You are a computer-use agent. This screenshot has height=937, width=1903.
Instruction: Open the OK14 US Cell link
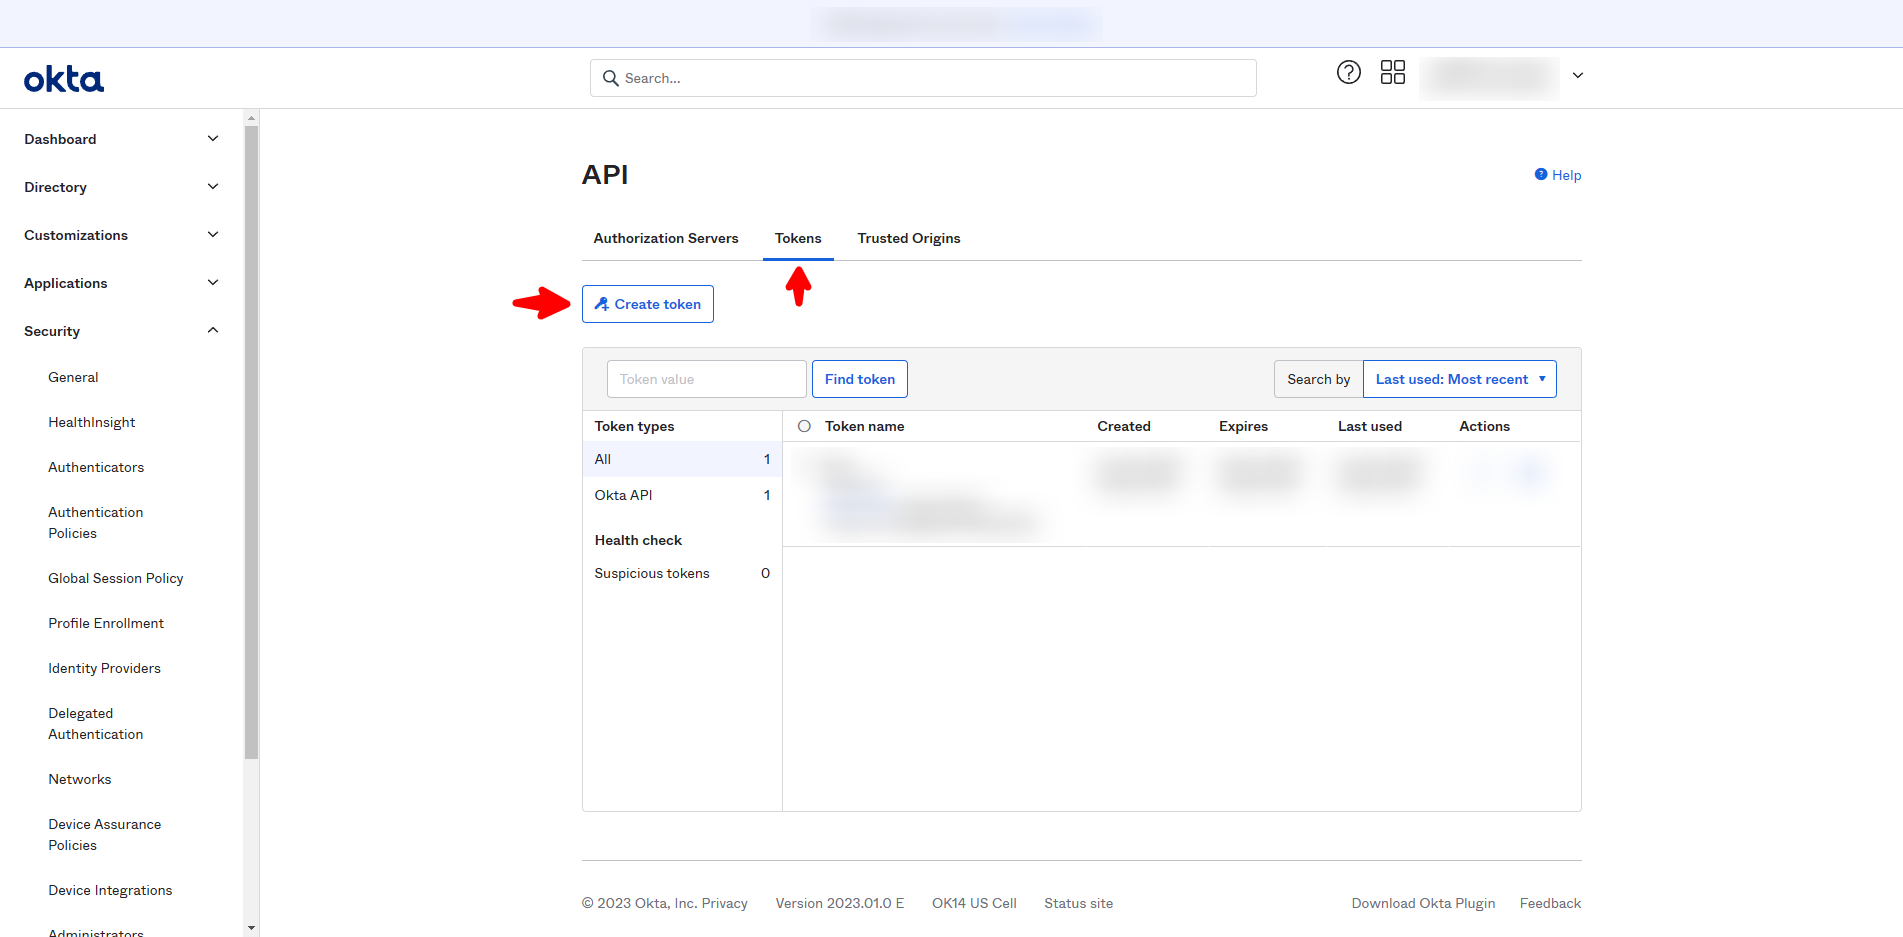pos(974,903)
